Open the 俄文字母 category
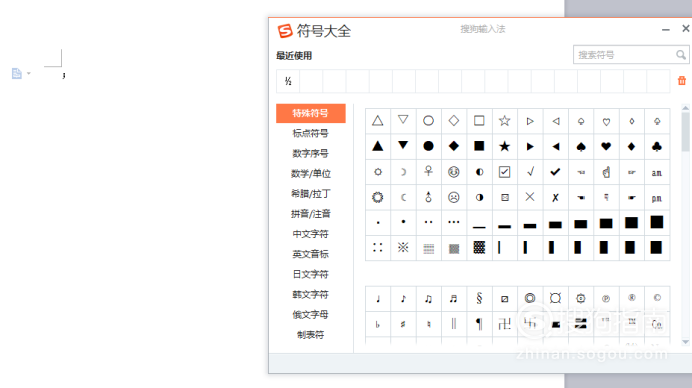The height and width of the screenshot is (388, 692). (311, 315)
